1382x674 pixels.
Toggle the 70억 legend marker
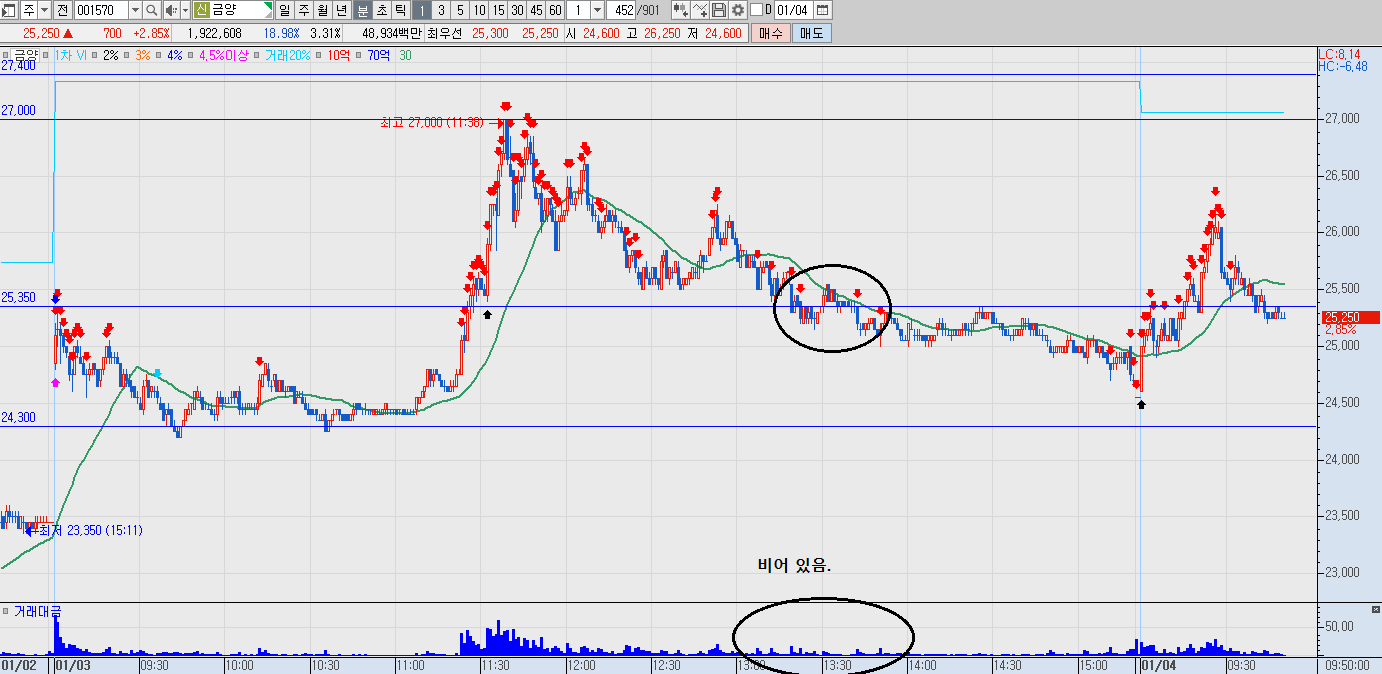(359, 54)
